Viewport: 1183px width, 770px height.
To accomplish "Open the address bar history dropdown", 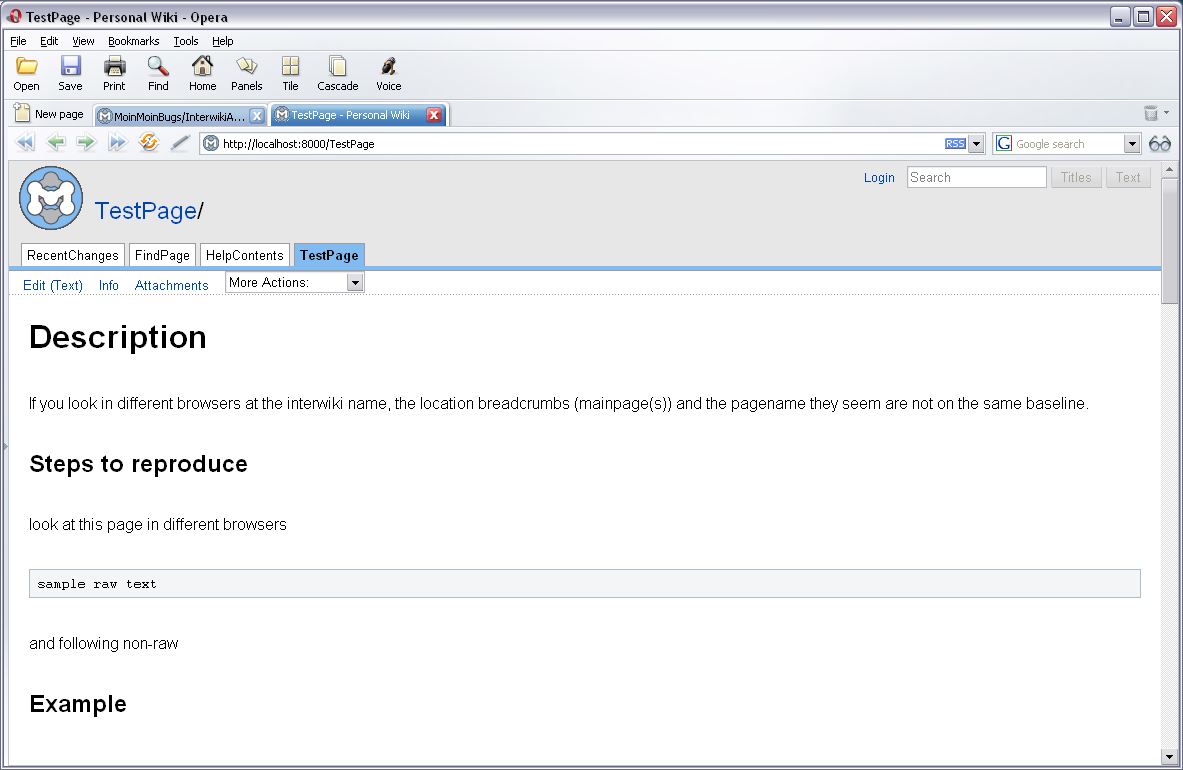I will (977, 144).
